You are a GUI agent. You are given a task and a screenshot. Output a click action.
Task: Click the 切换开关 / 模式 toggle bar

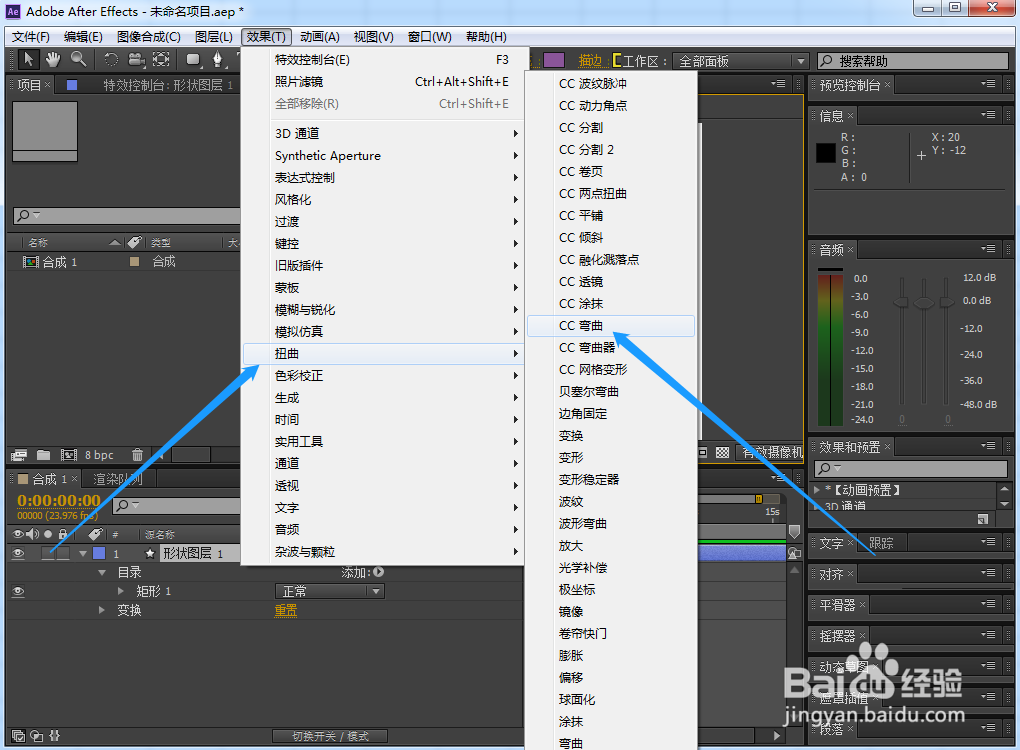330,736
